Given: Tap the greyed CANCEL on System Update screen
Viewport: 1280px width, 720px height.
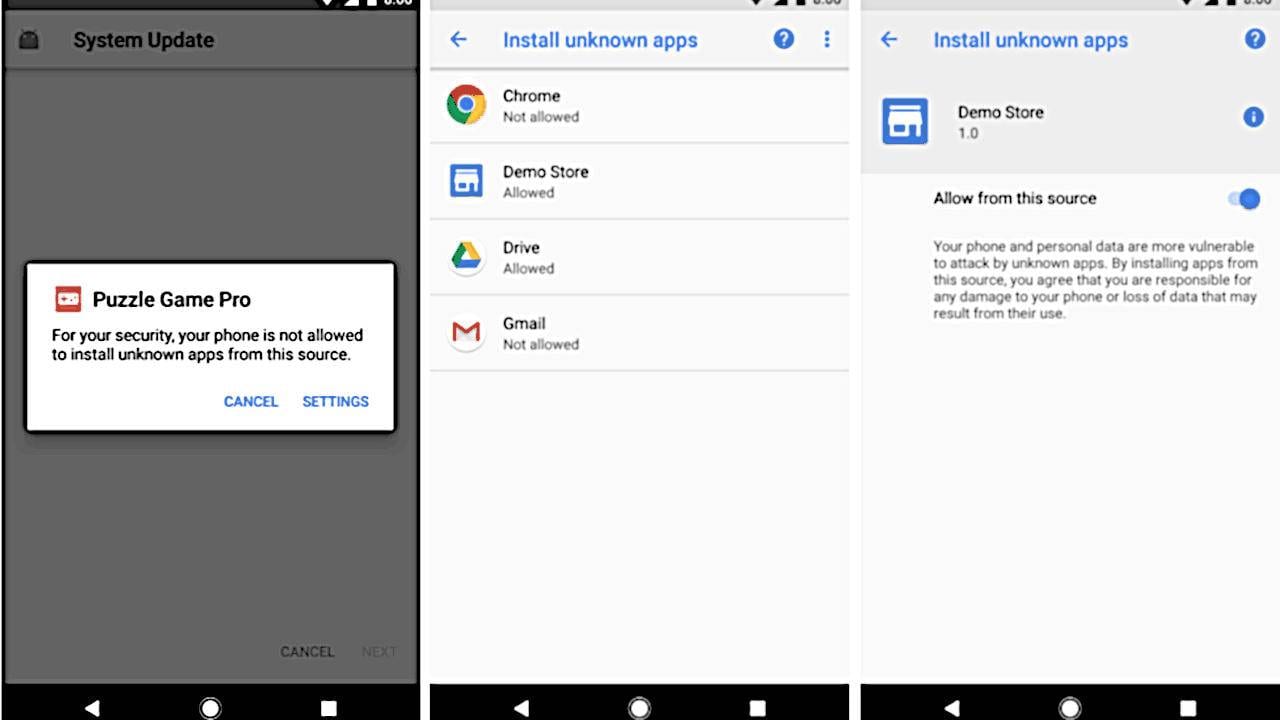Looking at the screenshot, I should pyautogui.click(x=307, y=651).
